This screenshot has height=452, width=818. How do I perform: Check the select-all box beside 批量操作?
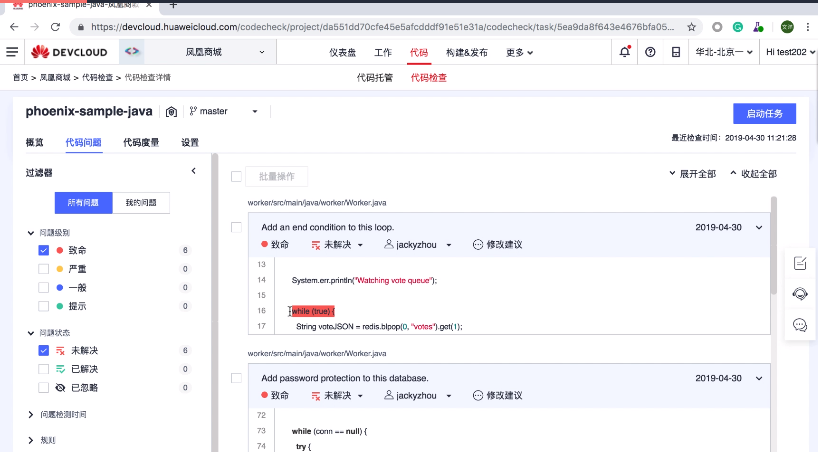coord(236,176)
